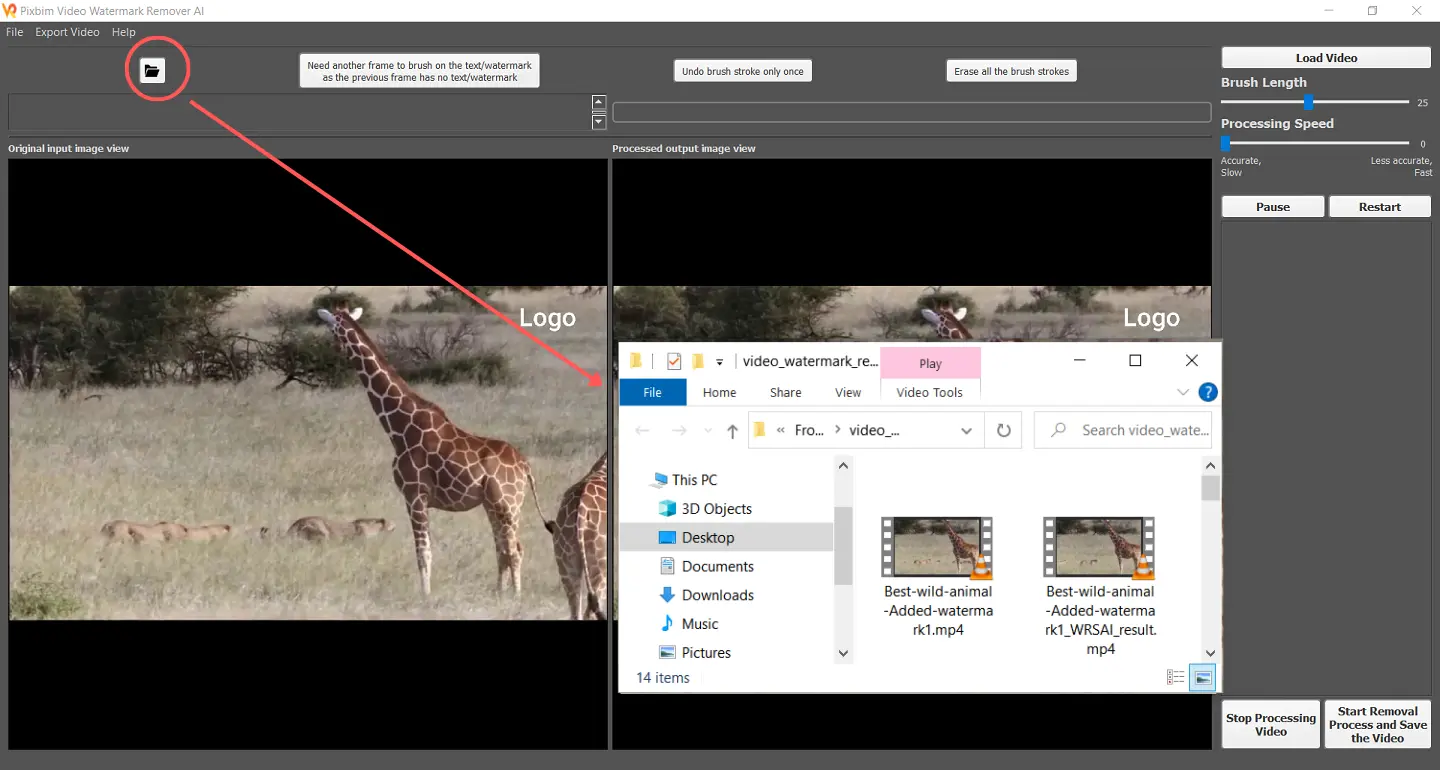
Task: Switch to Details view icon in Explorer
Action: click(x=1176, y=678)
